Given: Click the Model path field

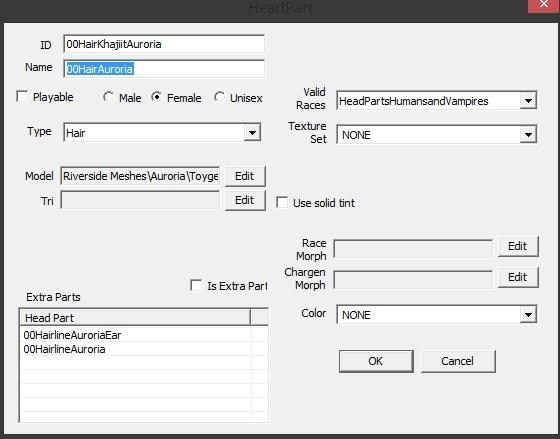Looking at the screenshot, I should point(140,176).
